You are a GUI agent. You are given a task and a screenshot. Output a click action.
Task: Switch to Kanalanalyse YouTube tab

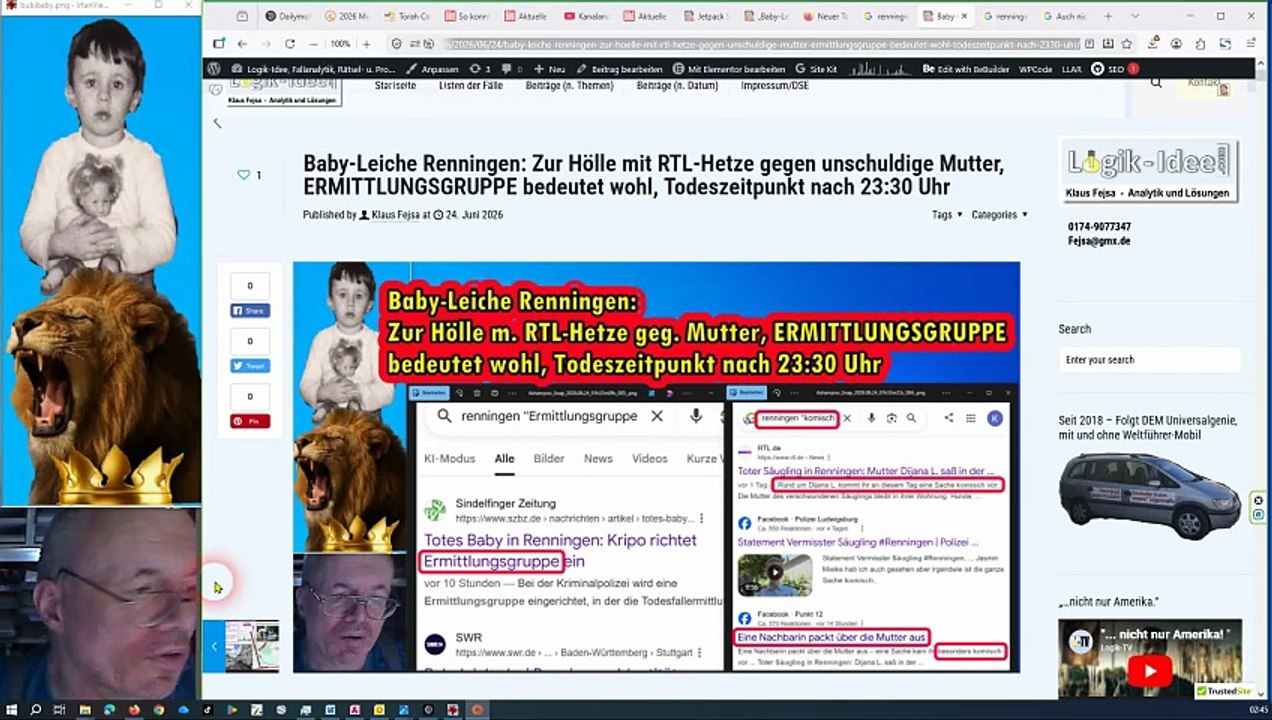(587, 17)
